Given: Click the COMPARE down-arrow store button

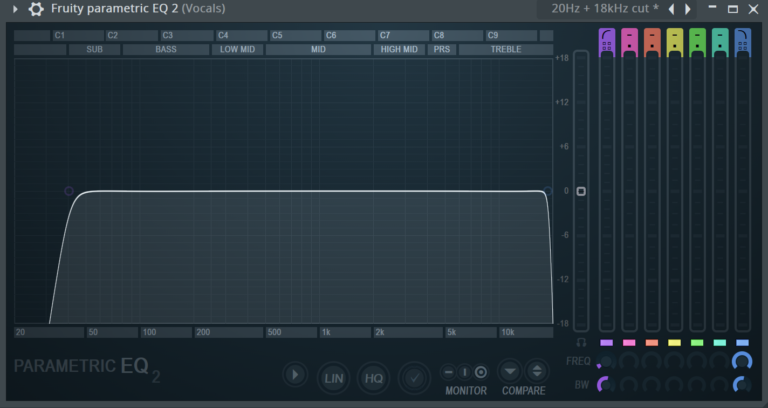Looking at the screenshot, I should 510,372.
